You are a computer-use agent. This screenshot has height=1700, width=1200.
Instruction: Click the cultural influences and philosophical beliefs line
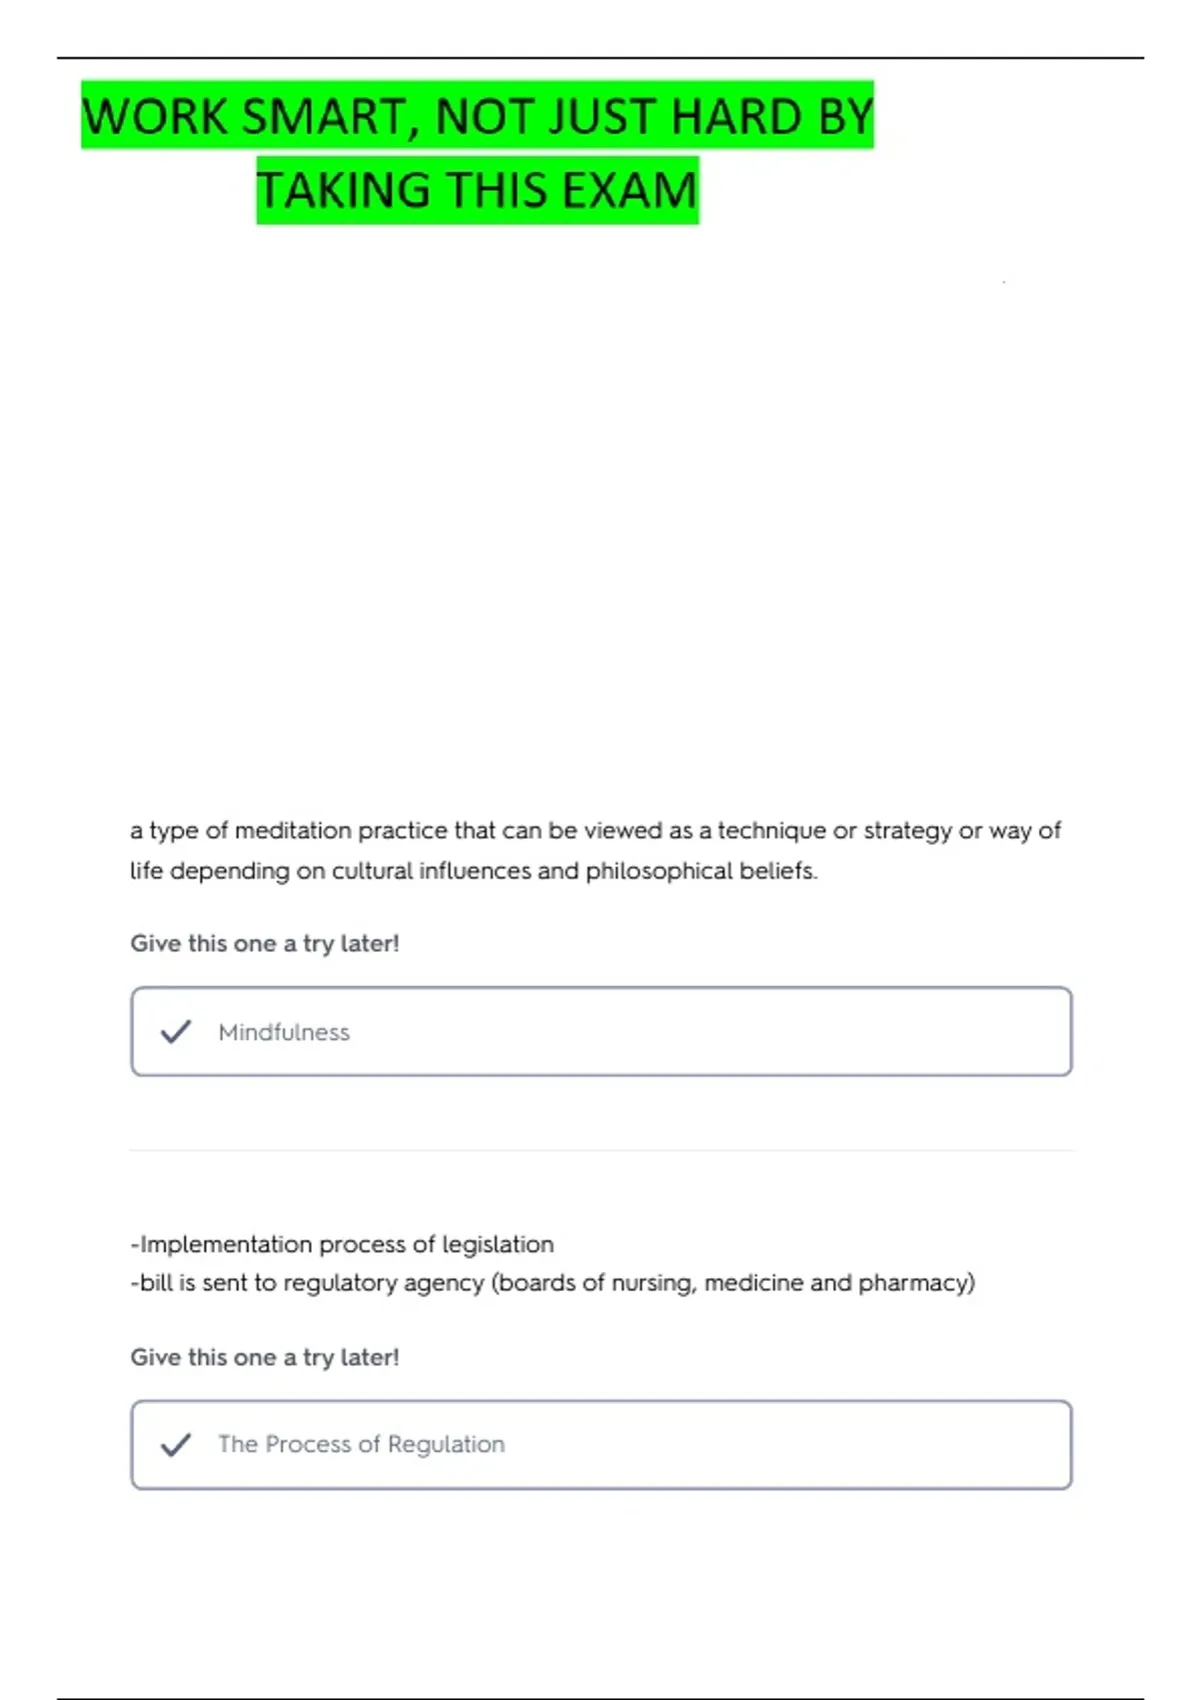[473, 871]
